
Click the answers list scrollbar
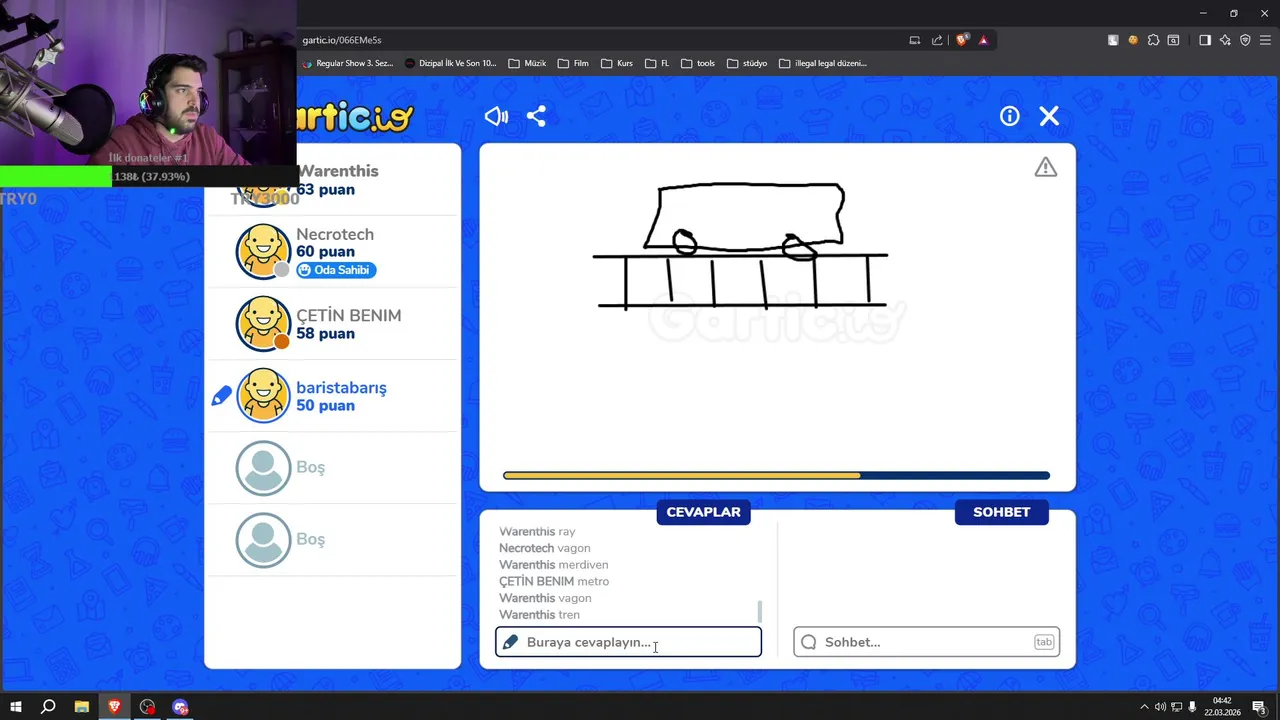click(759, 610)
